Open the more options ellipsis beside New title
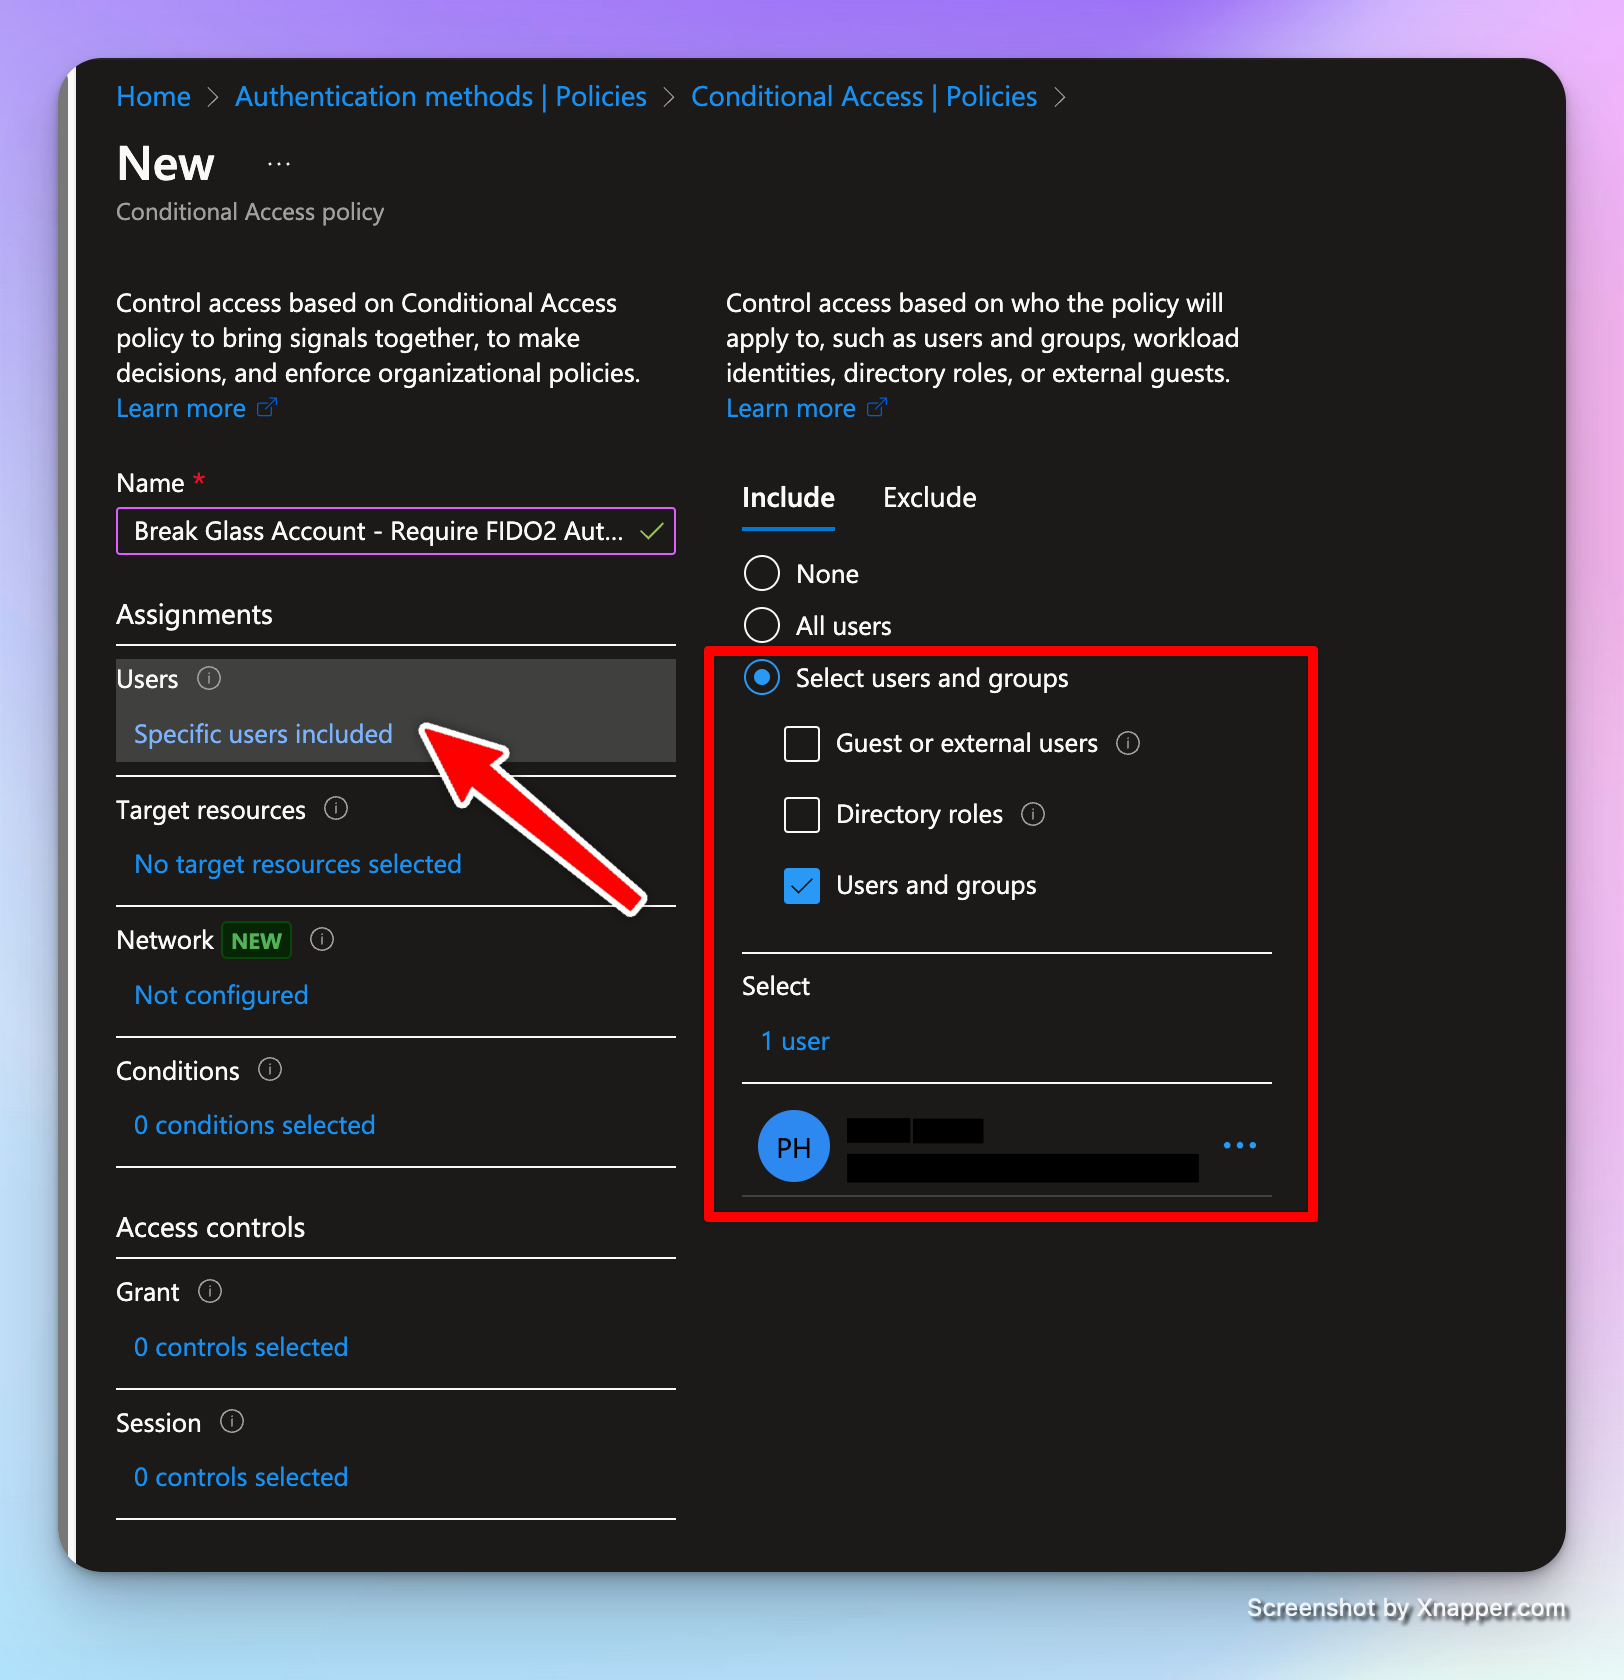 [279, 164]
